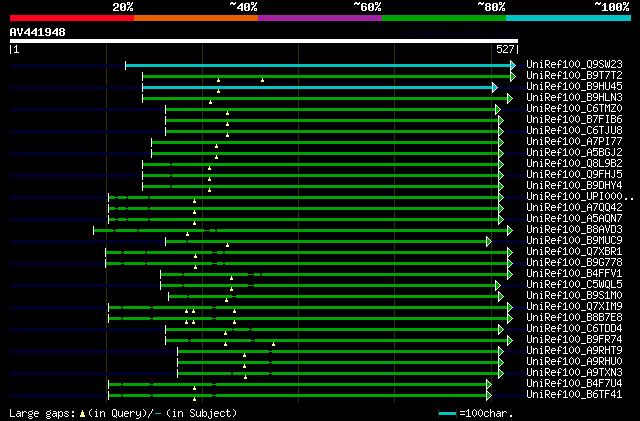The image size is (640, 421).
Task: Open the UniRef100_B9T7T2 hit label
Action: click(574, 76)
